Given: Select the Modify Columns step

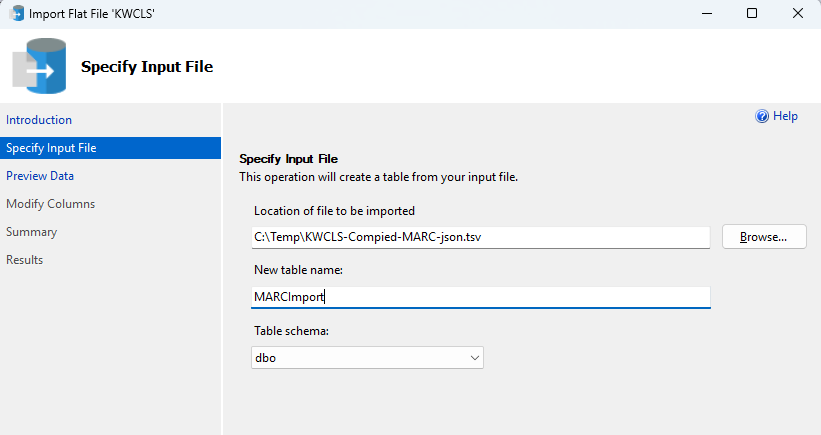Looking at the screenshot, I should (x=50, y=204).
